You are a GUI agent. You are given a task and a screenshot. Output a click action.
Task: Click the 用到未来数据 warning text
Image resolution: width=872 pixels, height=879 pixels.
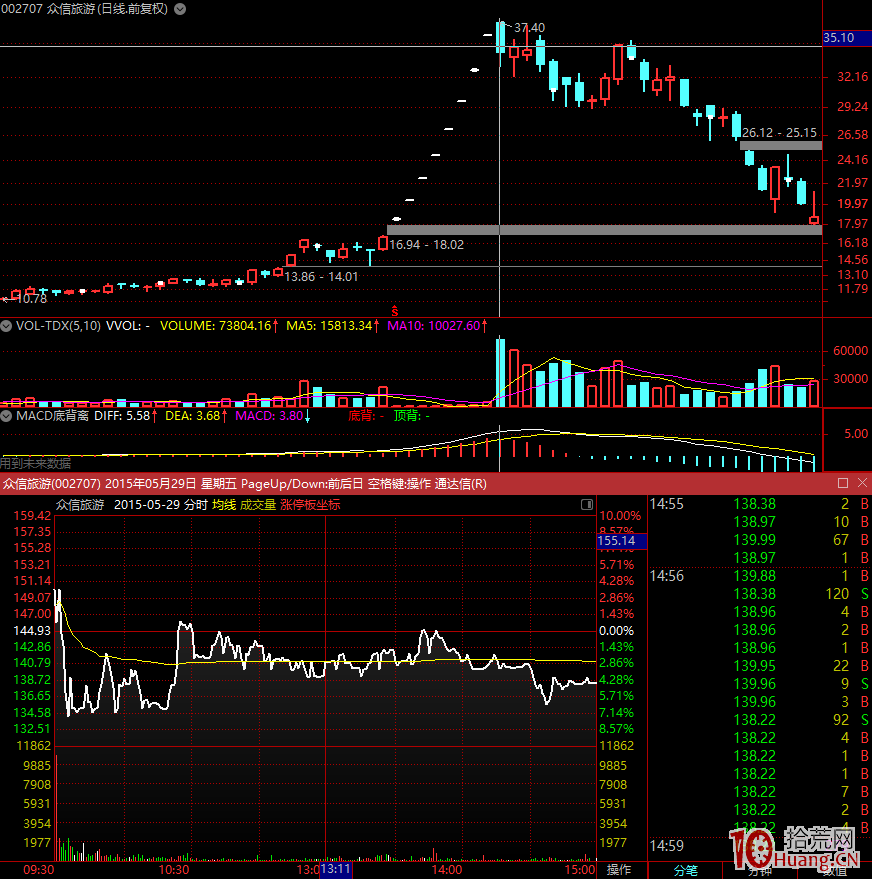[x=36, y=463]
